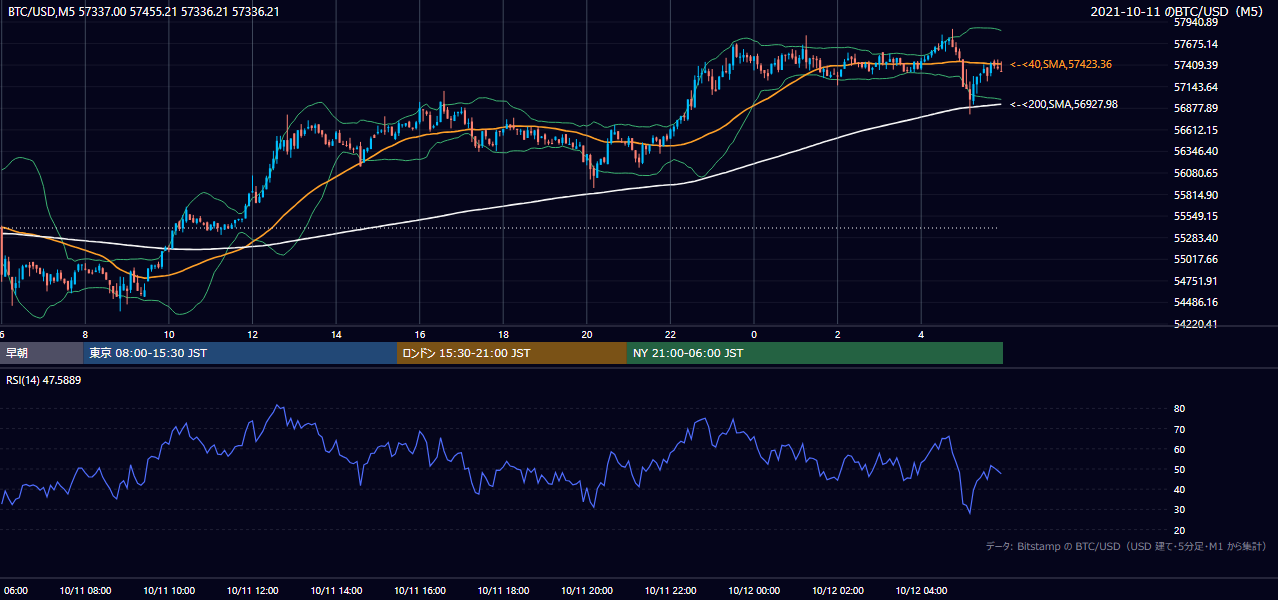Click the bottom time label '10/11 14:00'
Viewport: 1278px width, 600px height.
[x=336, y=590]
